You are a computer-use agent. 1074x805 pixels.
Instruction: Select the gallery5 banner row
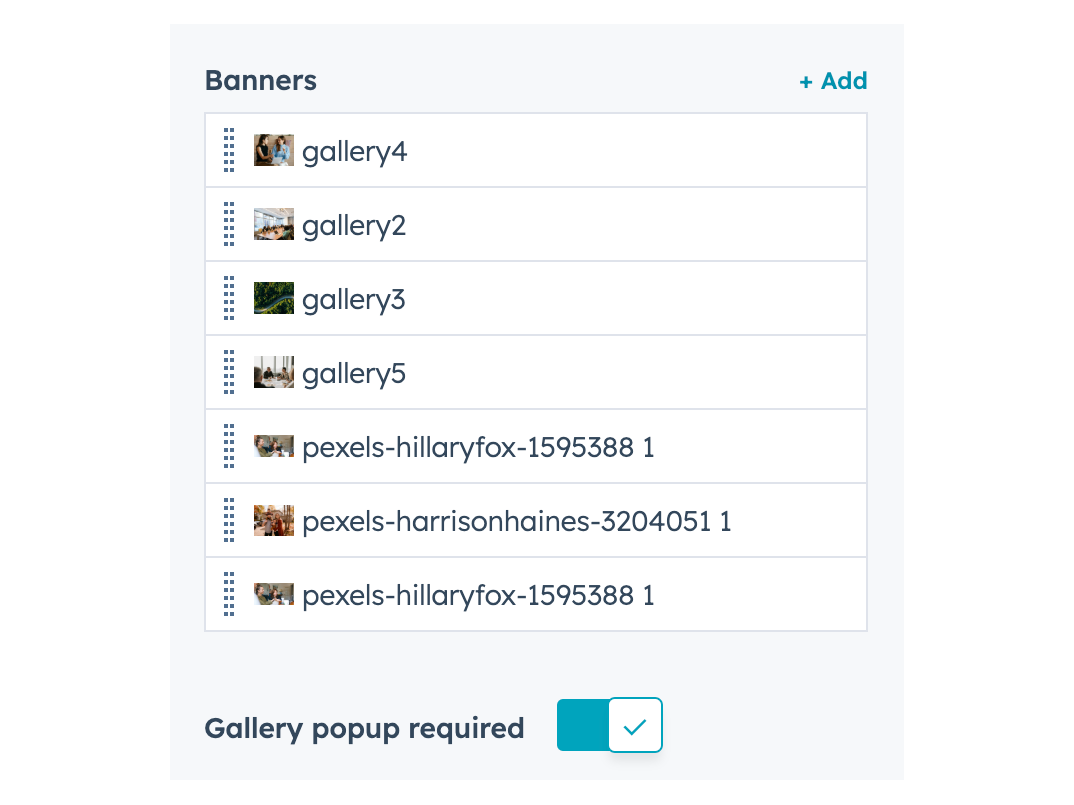coord(354,374)
